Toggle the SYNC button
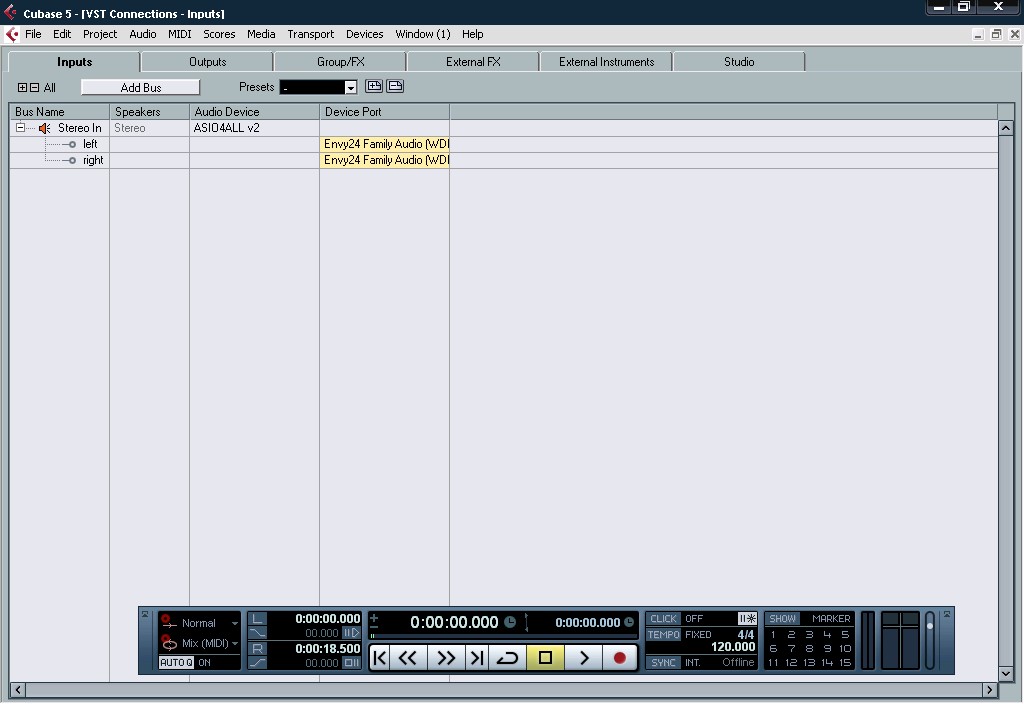This screenshot has width=1024, height=704. tap(664, 662)
